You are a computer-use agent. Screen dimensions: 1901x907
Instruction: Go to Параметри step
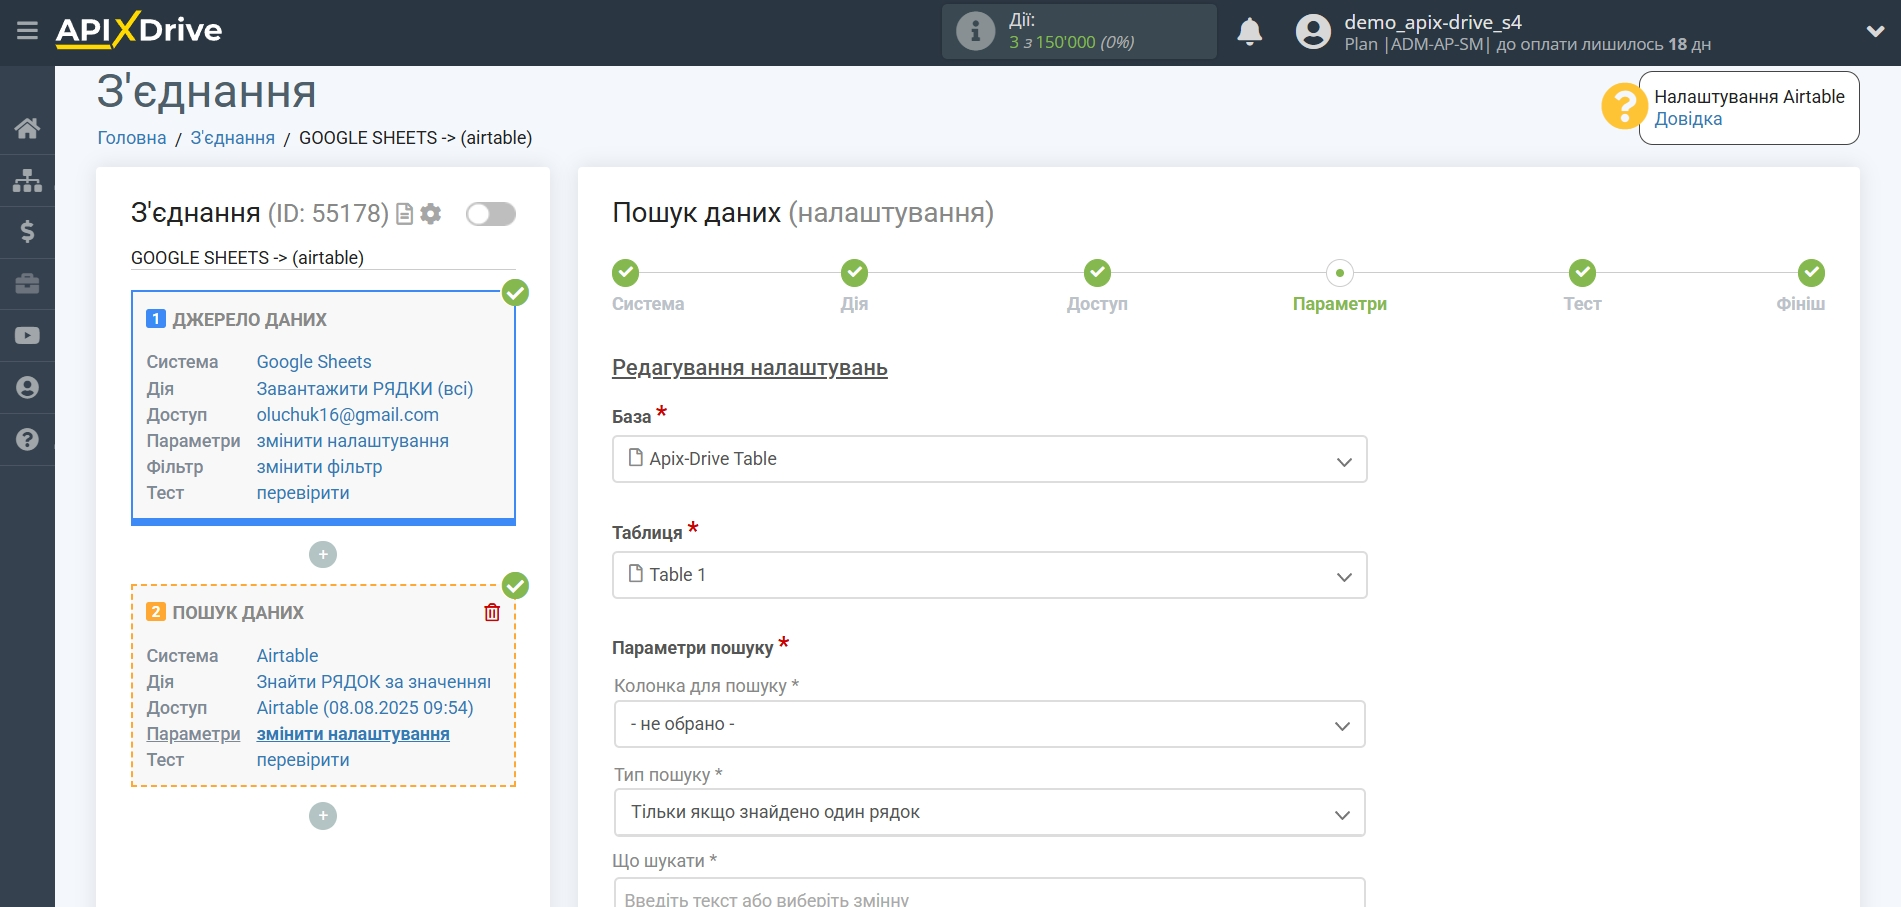(1340, 272)
